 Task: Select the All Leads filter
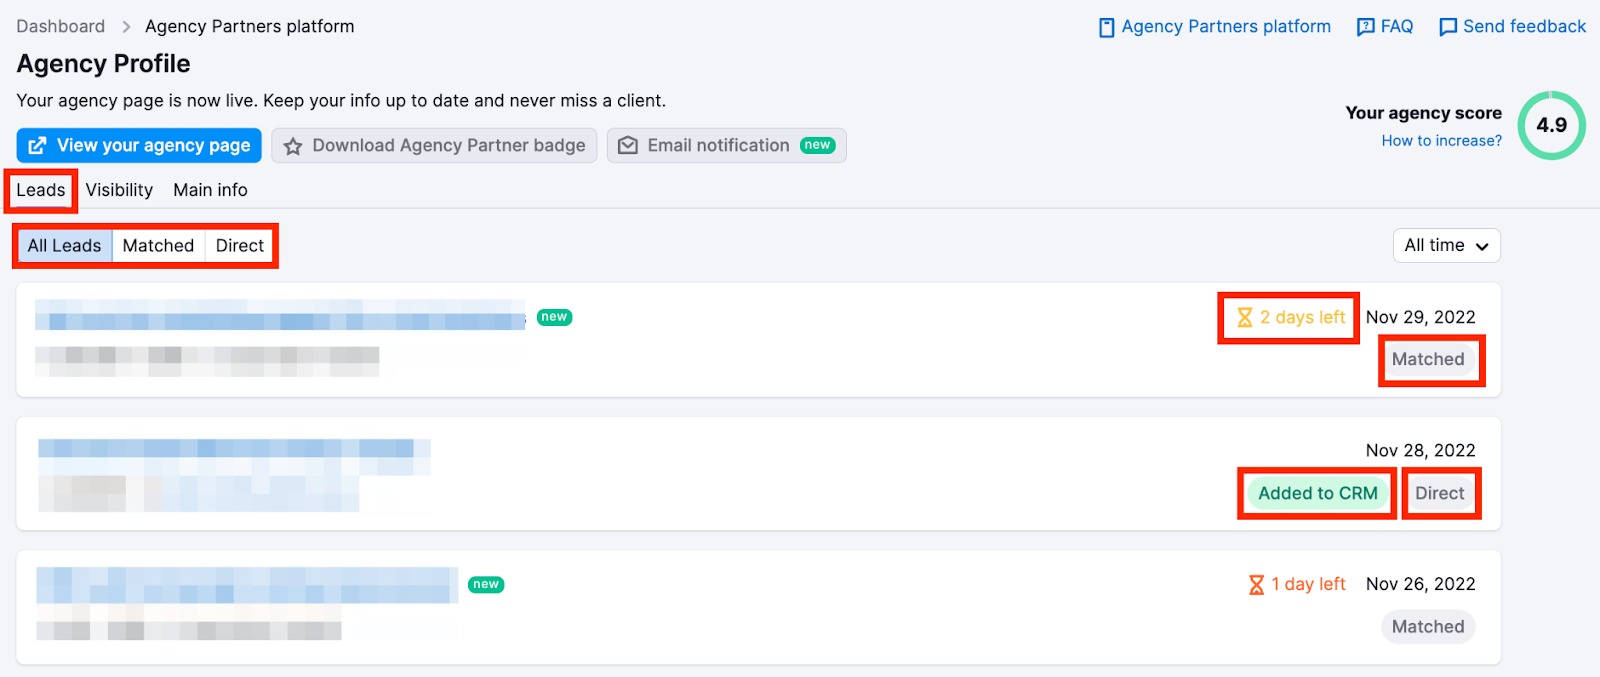(x=64, y=246)
